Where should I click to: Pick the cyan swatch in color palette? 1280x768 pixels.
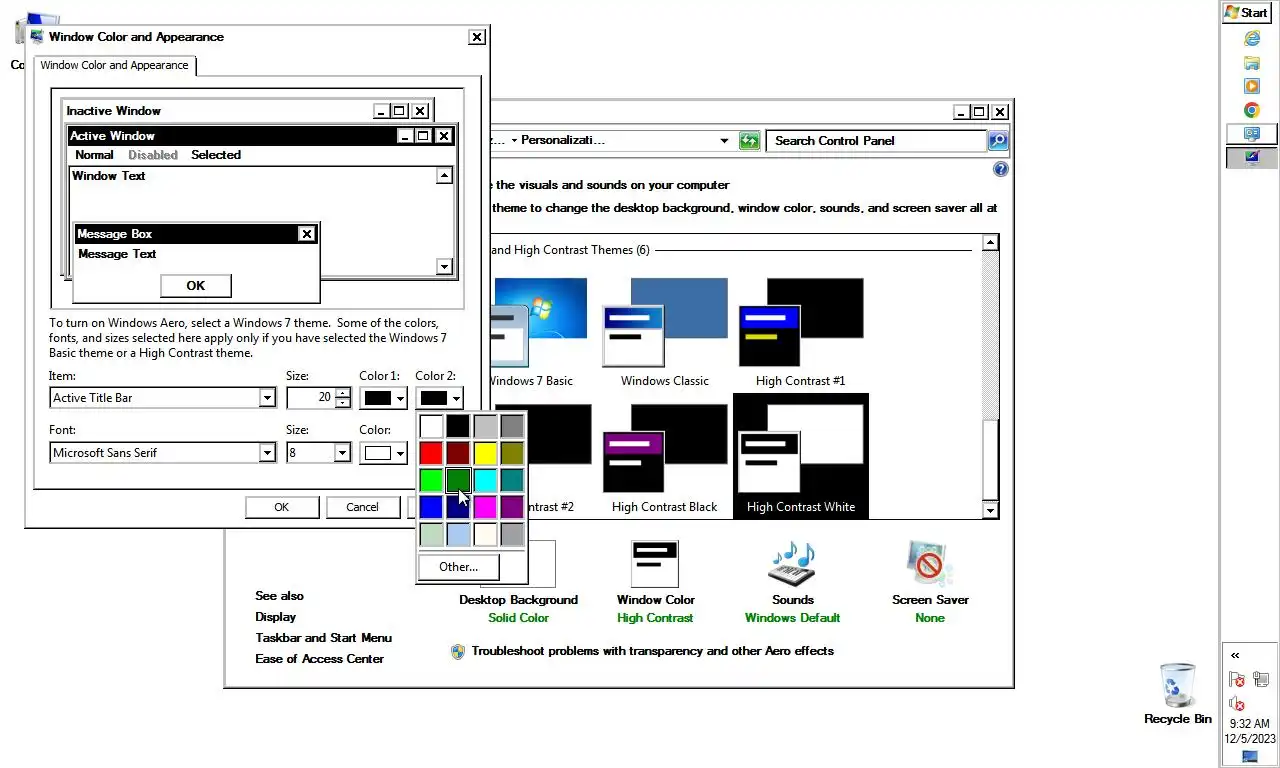coord(485,481)
